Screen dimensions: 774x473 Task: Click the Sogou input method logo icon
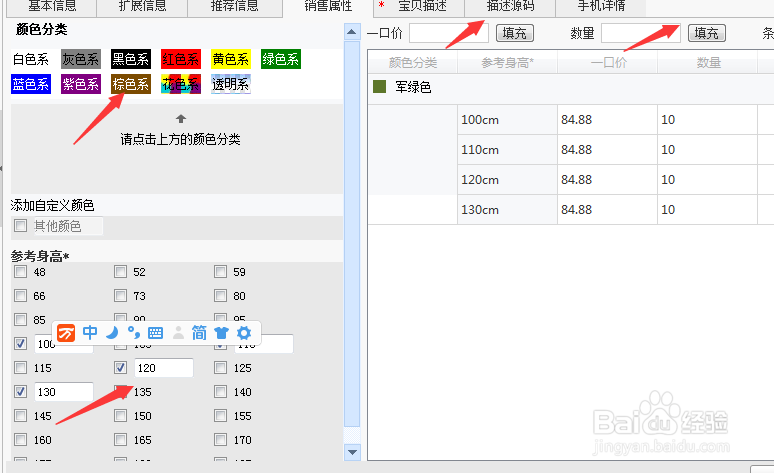pyautogui.click(x=66, y=333)
